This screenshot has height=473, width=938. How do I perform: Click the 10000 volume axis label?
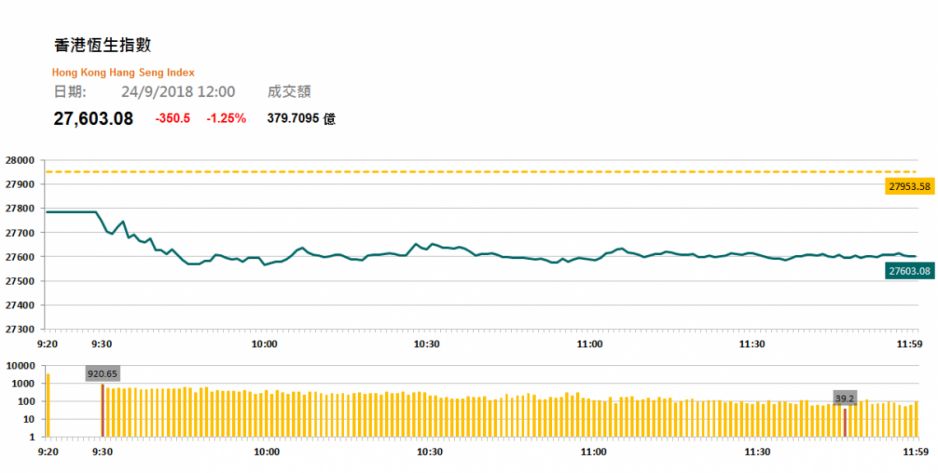pyautogui.click(x=21, y=366)
